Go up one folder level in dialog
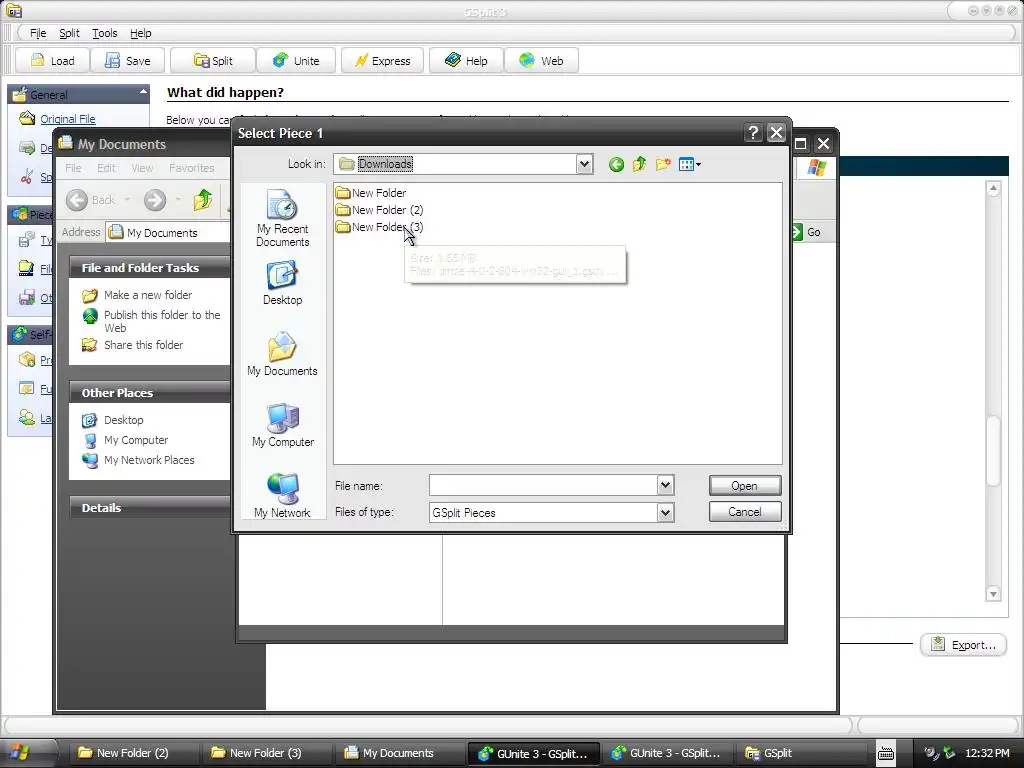The image size is (1024, 768). [639, 164]
